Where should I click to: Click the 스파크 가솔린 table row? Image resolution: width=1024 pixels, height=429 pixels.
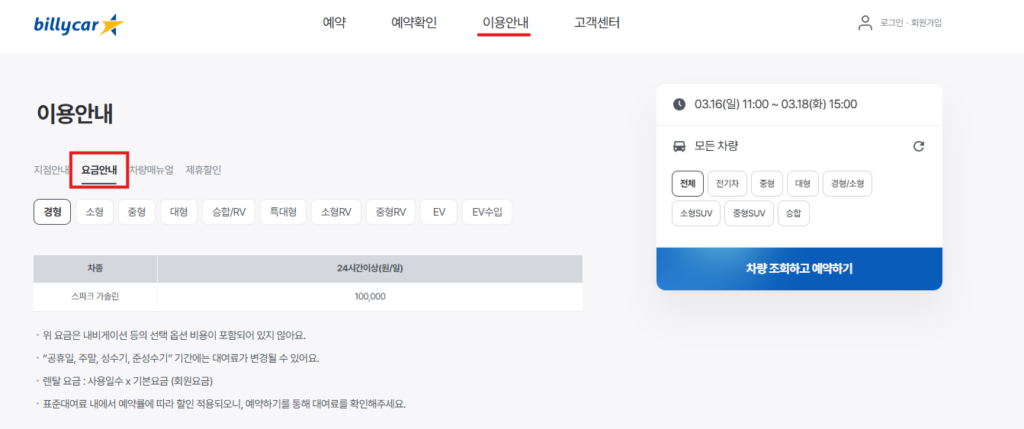coord(308,296)
